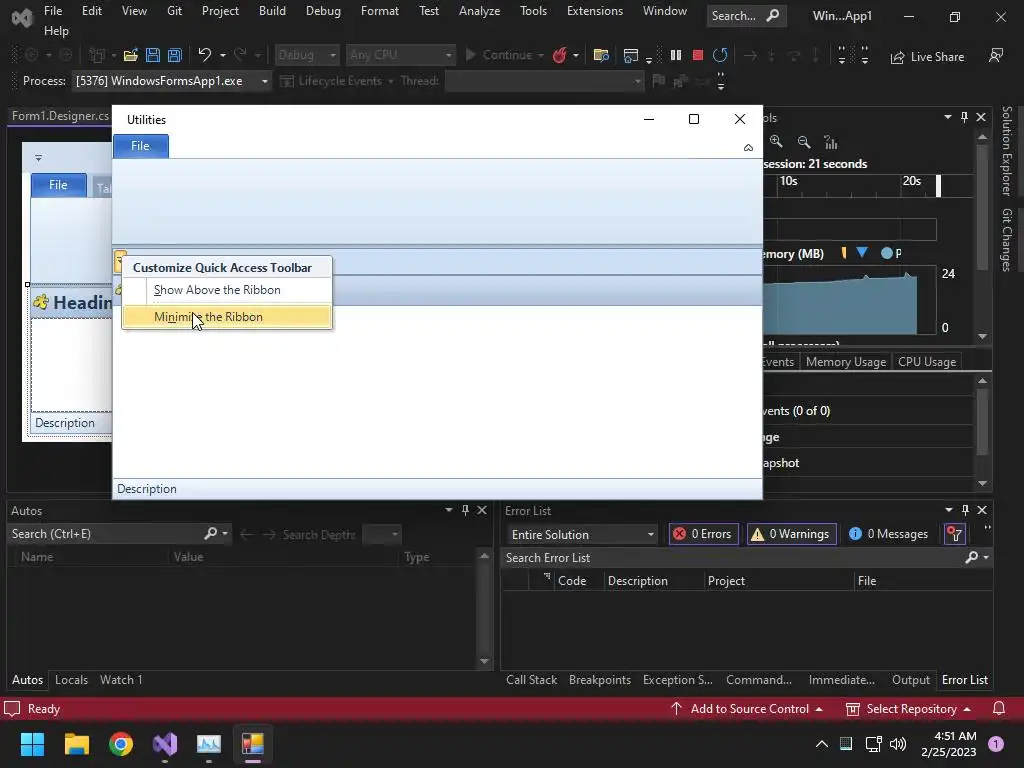Zoom out on the Diagnostic Tools timeline

click(x=804, y=142)
